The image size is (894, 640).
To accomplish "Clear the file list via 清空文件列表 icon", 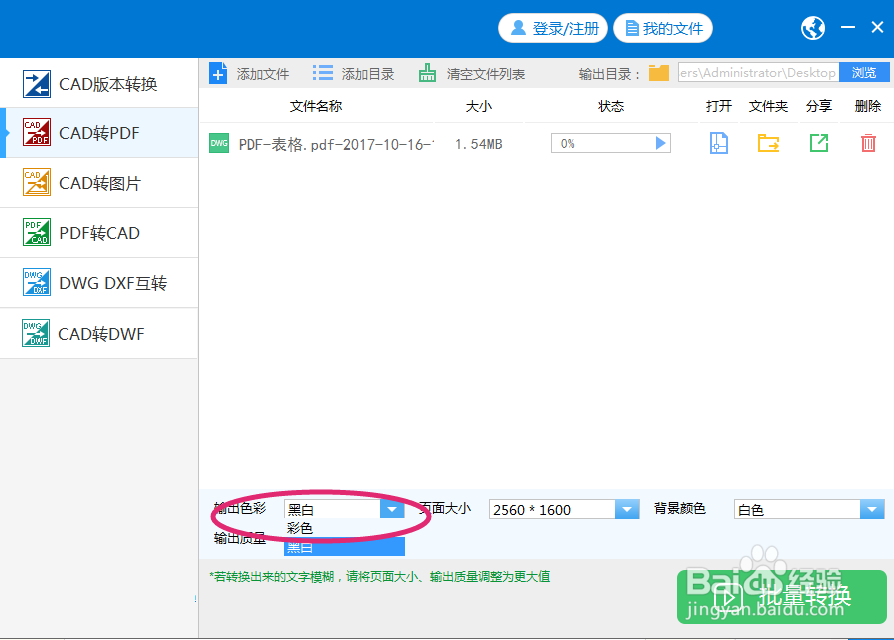I will click(x=427, y=72).
